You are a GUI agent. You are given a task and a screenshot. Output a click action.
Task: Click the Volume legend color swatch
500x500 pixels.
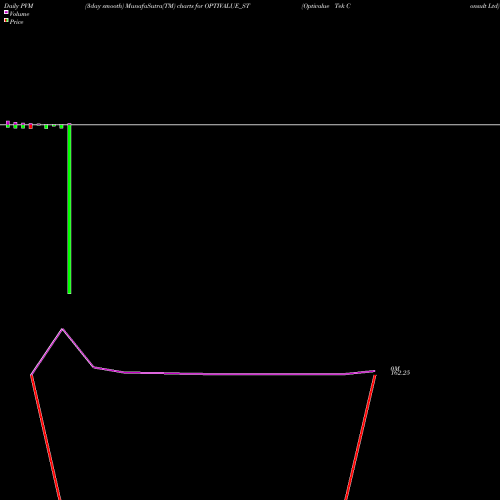tap(6, 13)
